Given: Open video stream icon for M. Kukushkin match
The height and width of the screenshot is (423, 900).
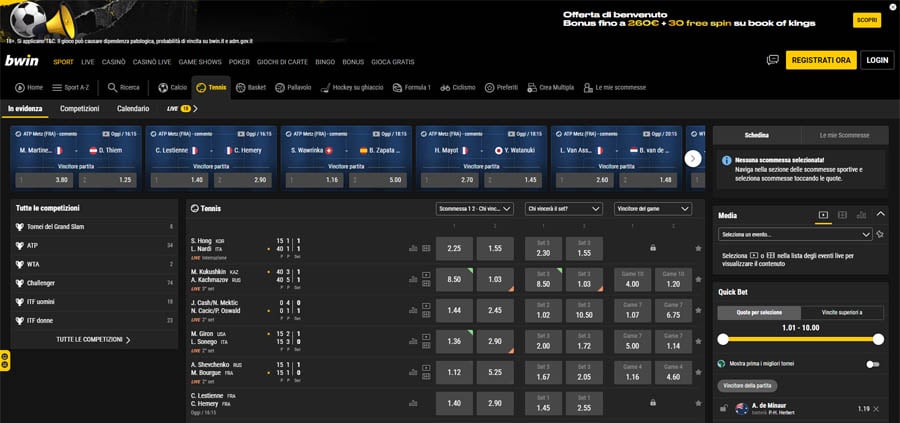Looking at the screenshot, I should point(426,275).
